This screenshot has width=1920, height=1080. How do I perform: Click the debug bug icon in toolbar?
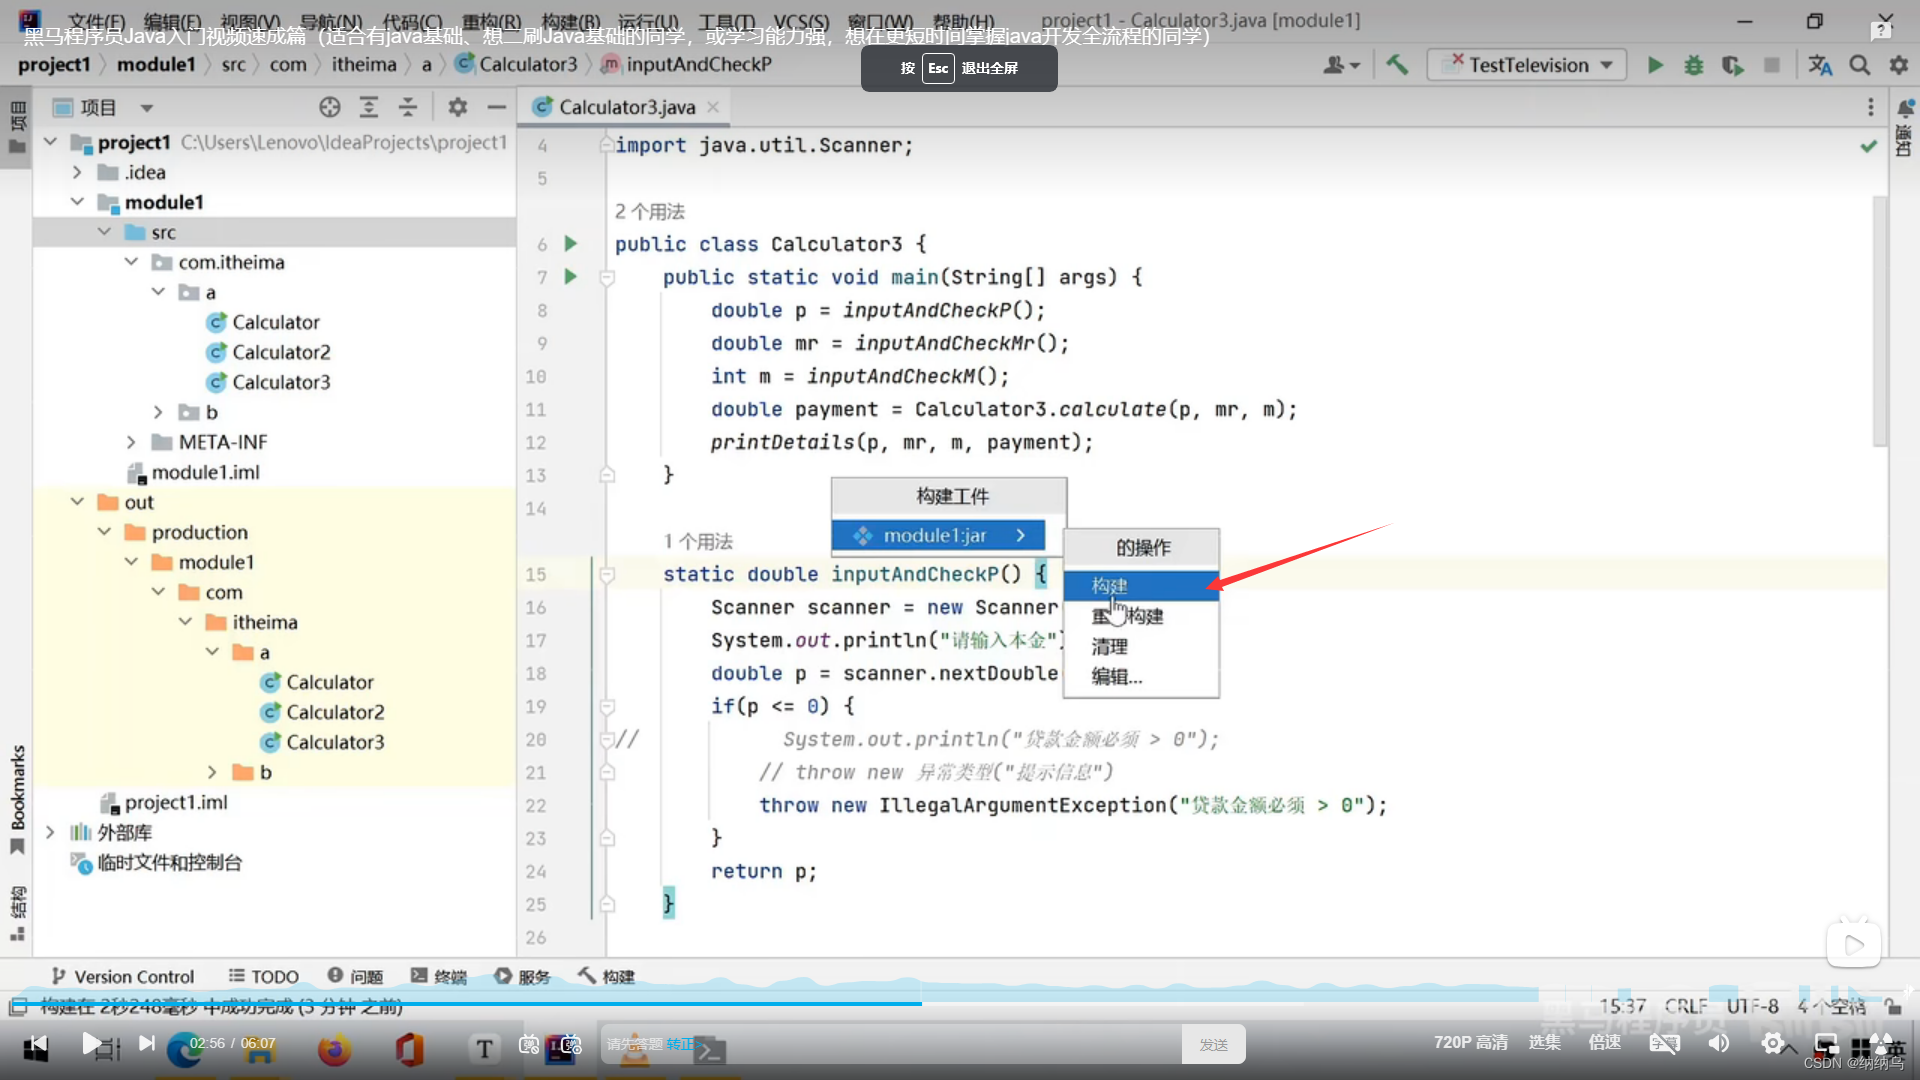click(1693, 65)
